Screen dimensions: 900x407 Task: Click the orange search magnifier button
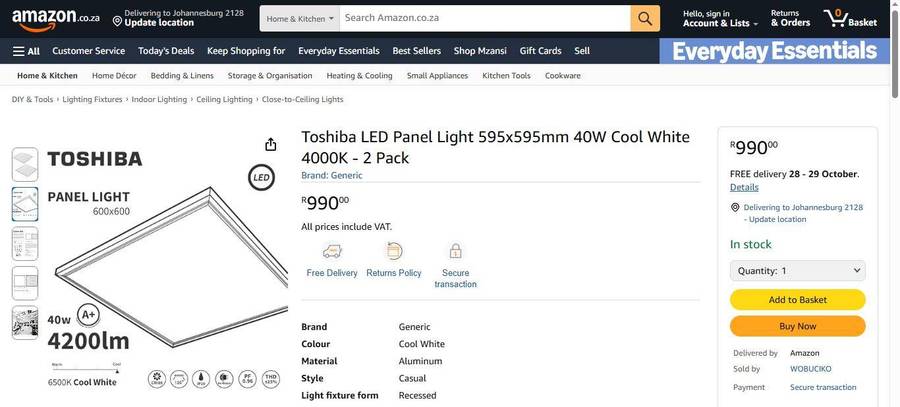[x=645, y=18]
